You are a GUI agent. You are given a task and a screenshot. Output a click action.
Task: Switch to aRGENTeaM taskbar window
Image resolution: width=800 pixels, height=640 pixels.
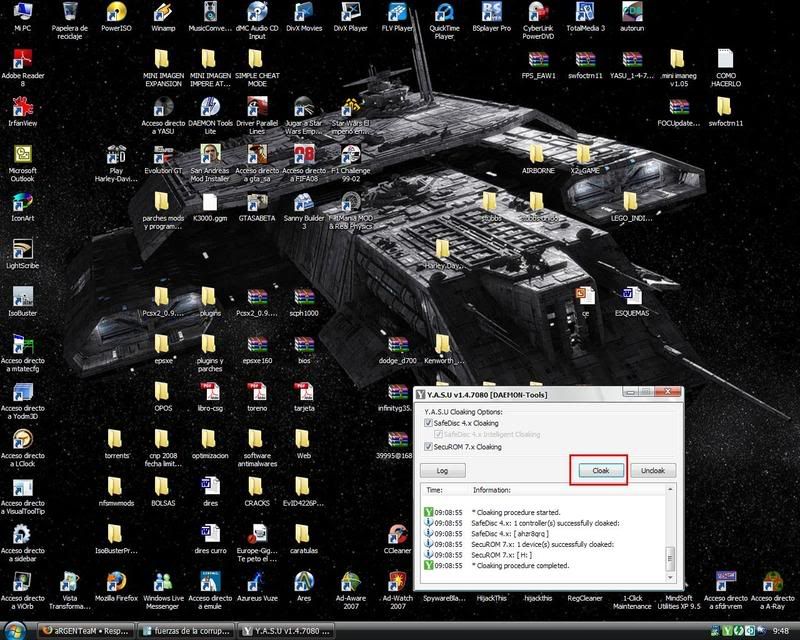pyautogui.click(x=87, y=631)
